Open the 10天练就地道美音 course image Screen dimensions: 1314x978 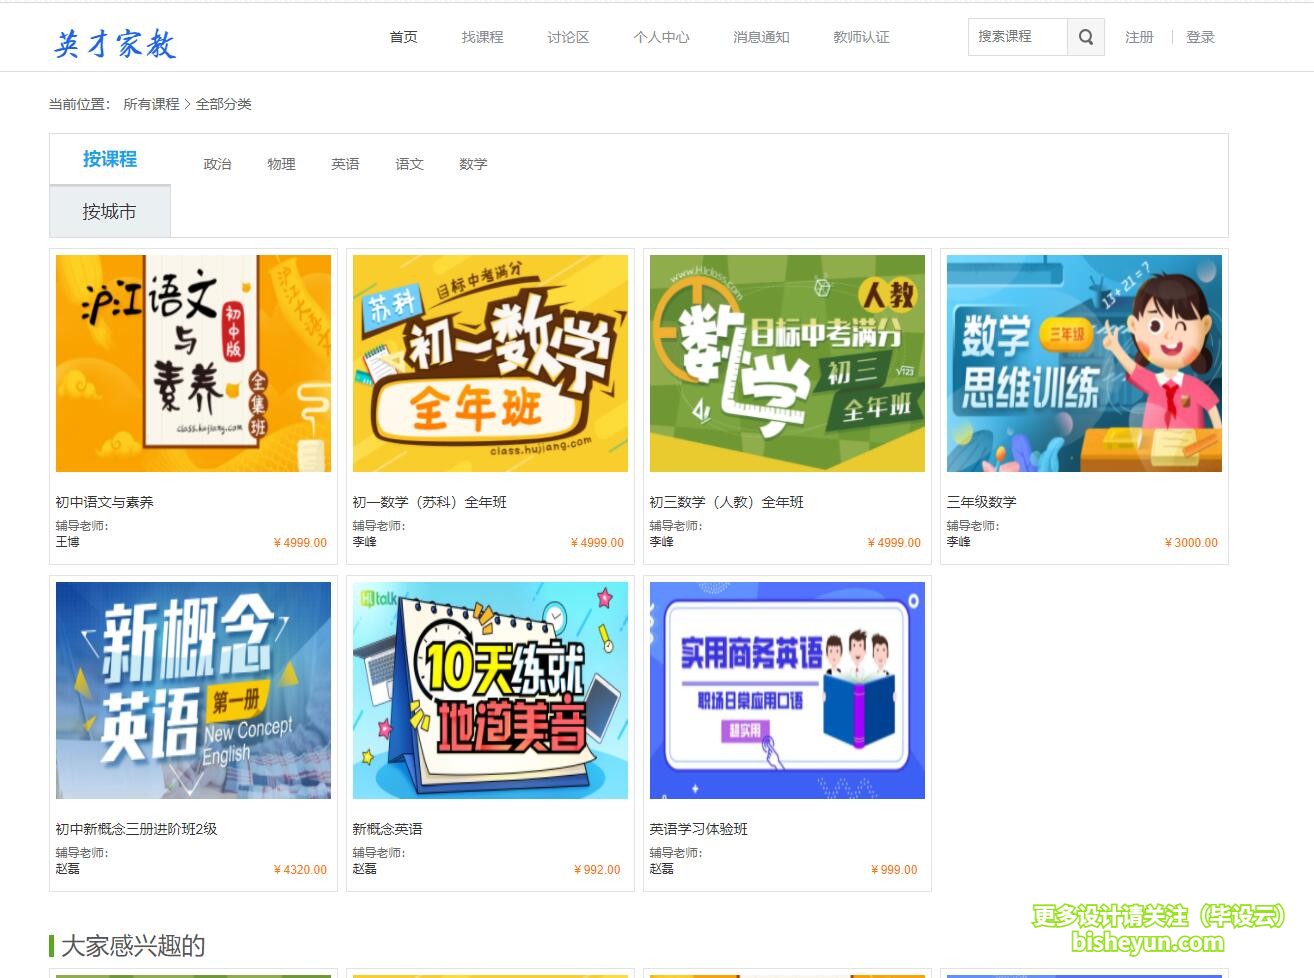coord(490,690)
